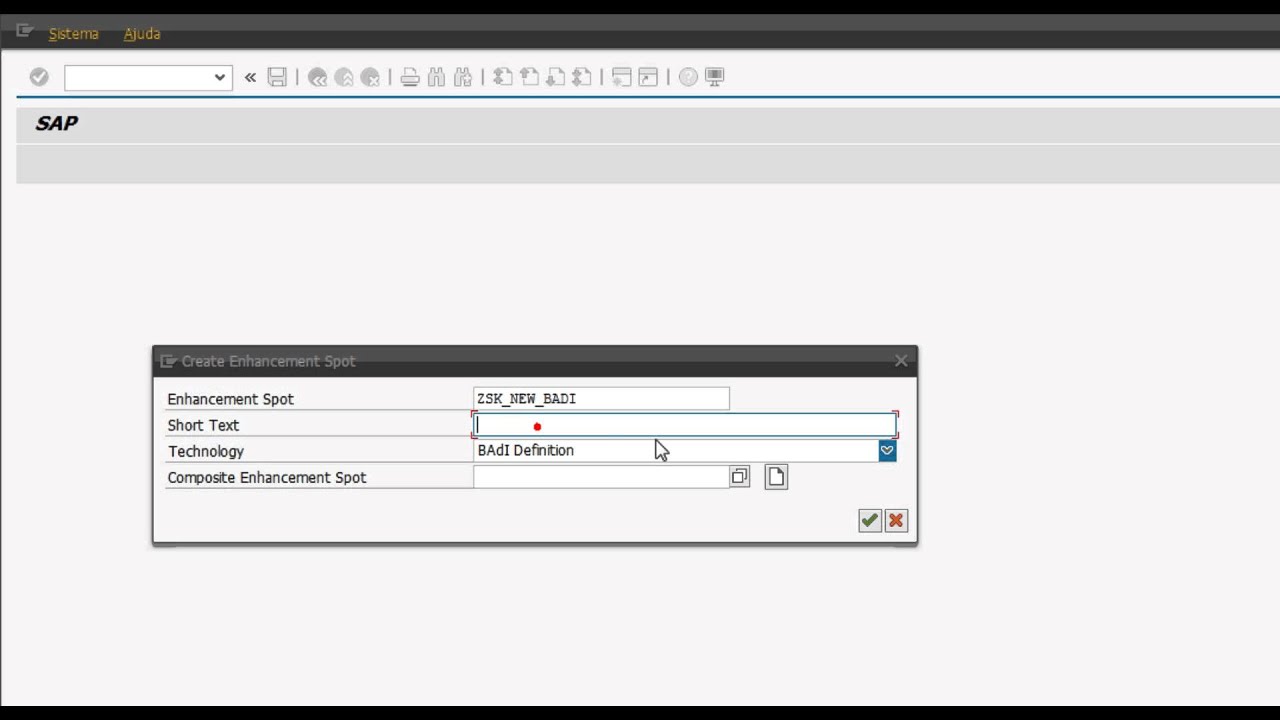Click the dialog title bar menu icon

pos(168,361)
